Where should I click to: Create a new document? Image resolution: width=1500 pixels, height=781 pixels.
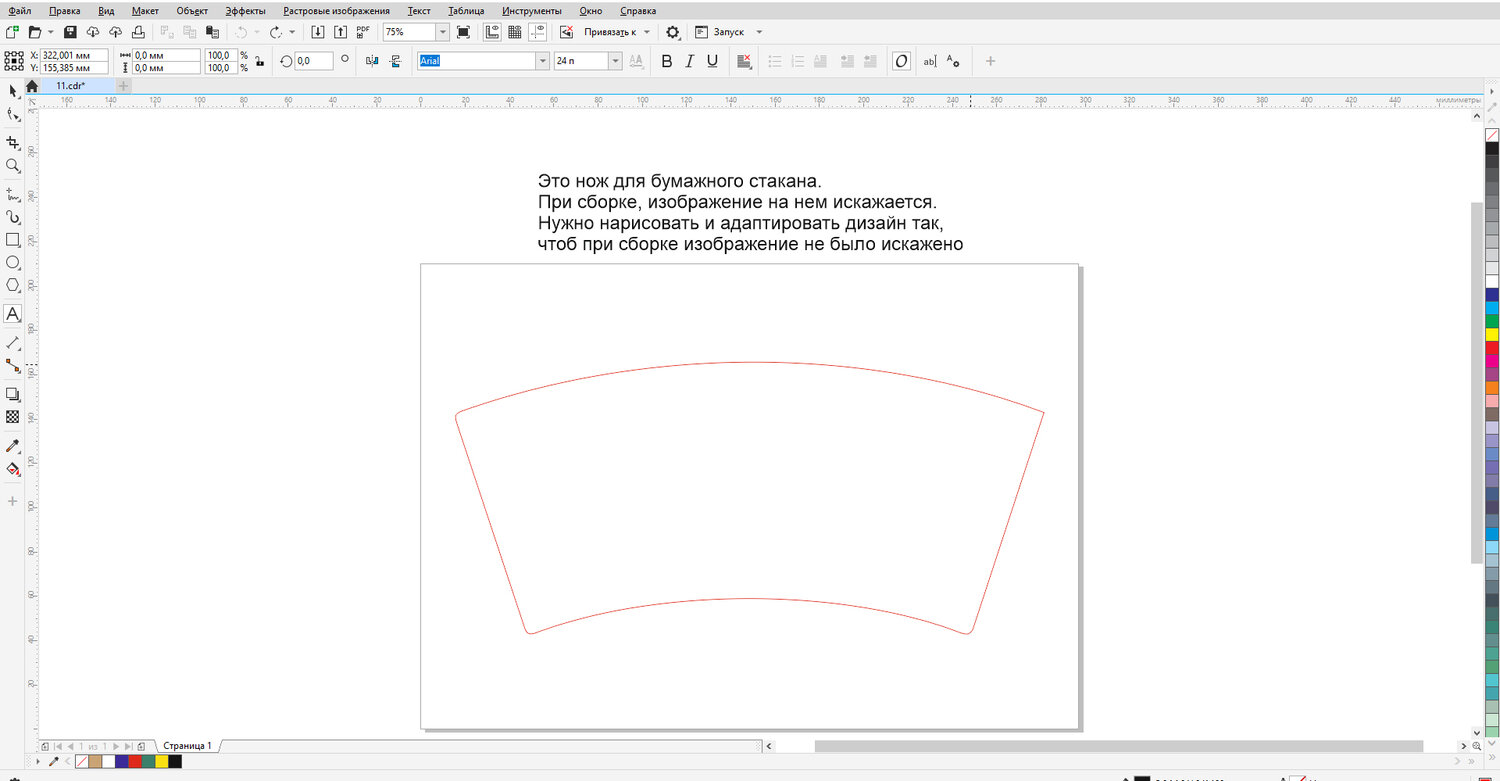coord(13,32)
